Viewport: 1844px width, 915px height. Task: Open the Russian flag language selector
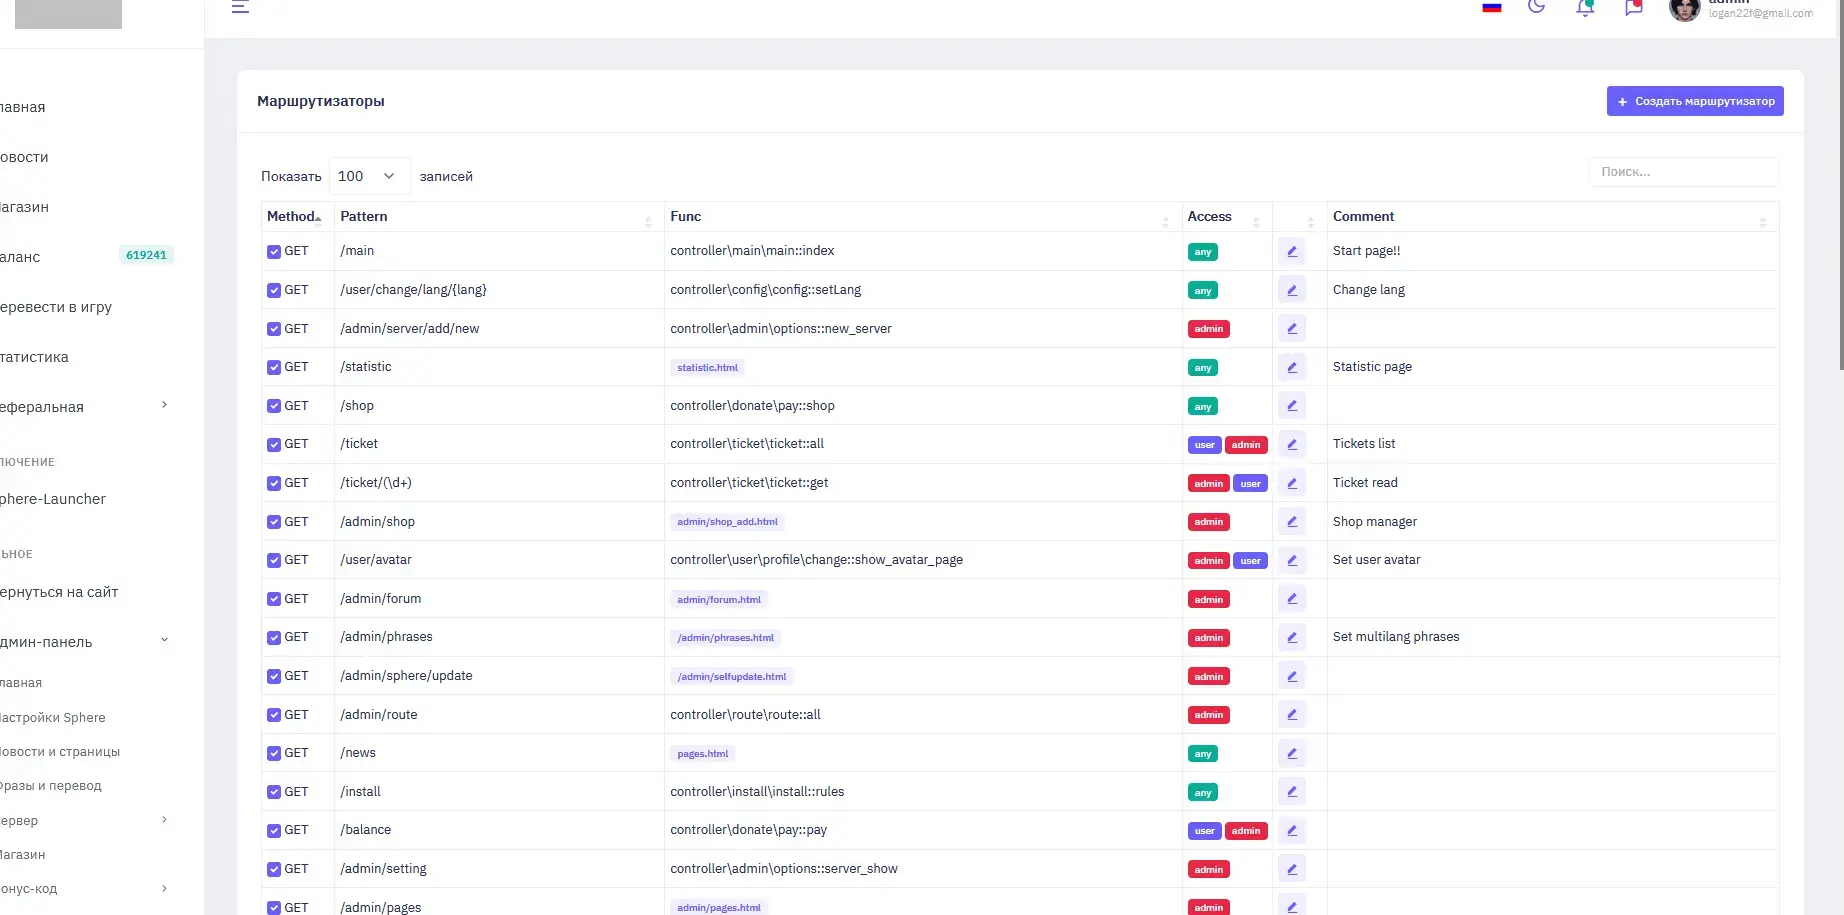click(x=1491, y=6)
